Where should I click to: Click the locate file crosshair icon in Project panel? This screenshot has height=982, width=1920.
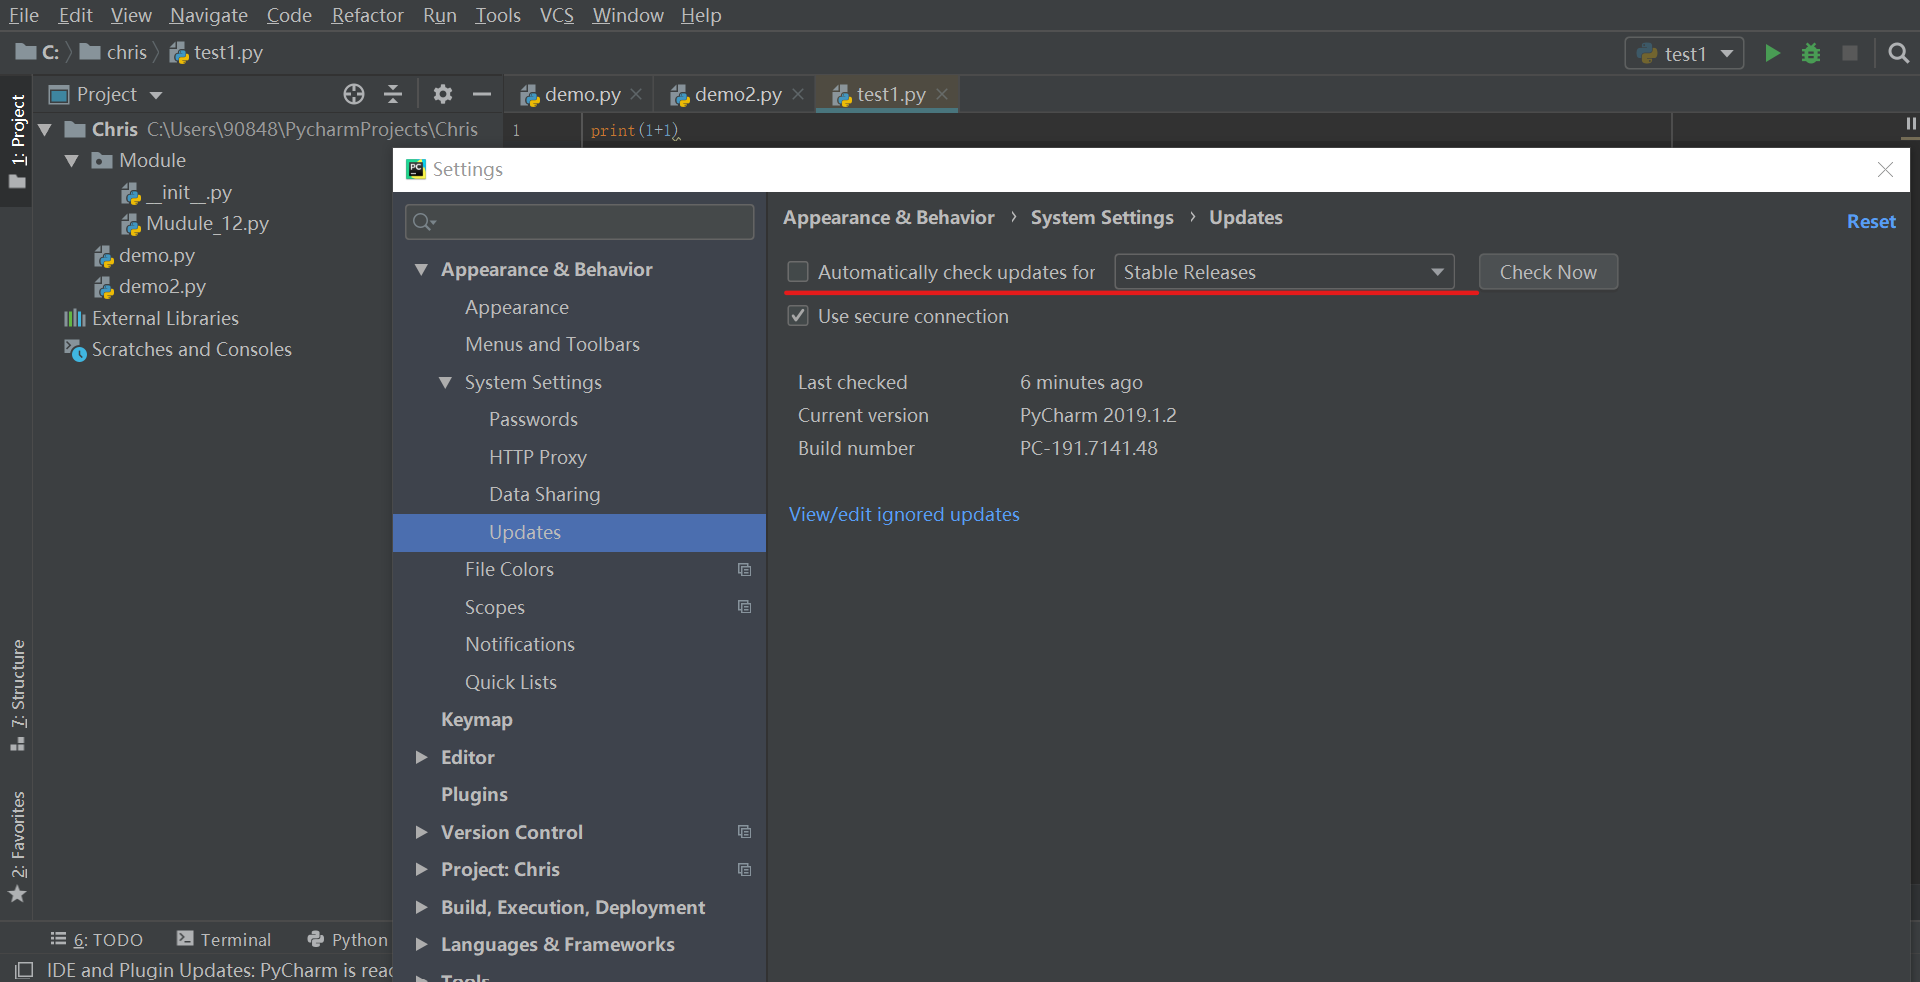point(354,94)
